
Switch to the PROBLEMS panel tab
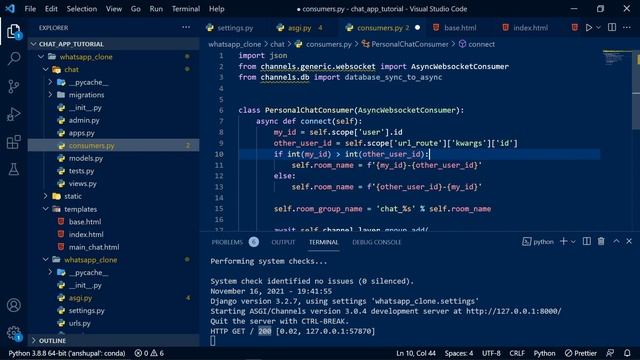click(x=235, y=242)
